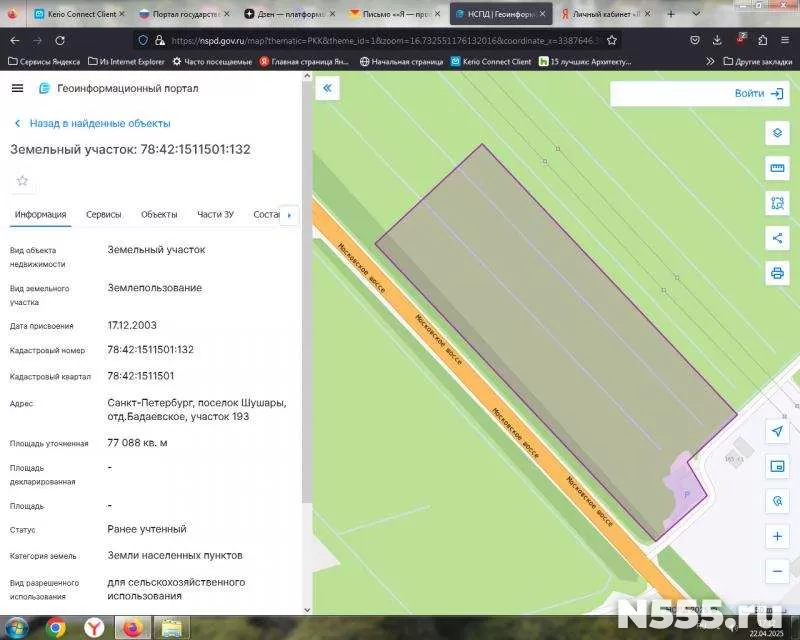This screenshot has width=800, height=640.
Task: Zoom out of the map
Action: point(777,572)
